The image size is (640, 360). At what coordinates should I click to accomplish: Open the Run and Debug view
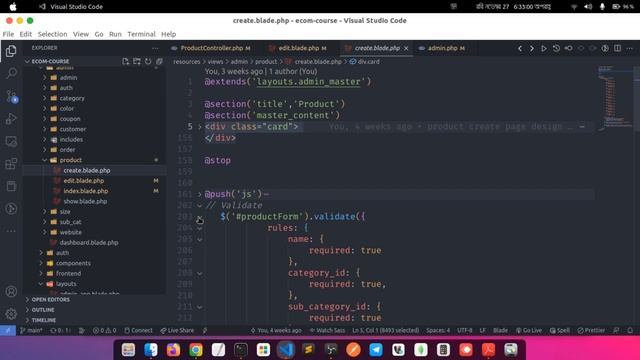[11, 119]
